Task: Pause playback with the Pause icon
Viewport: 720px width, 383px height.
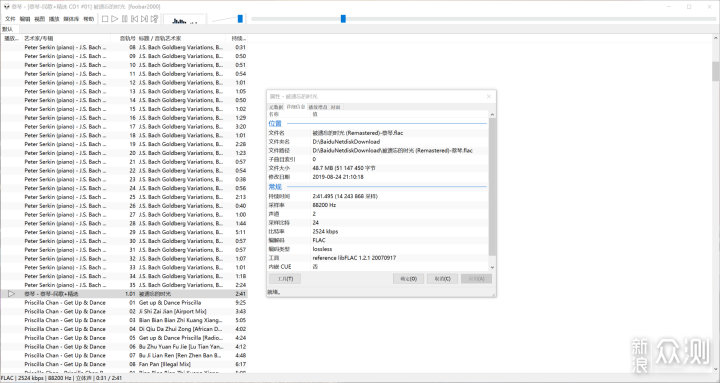Action: [124, 19]
